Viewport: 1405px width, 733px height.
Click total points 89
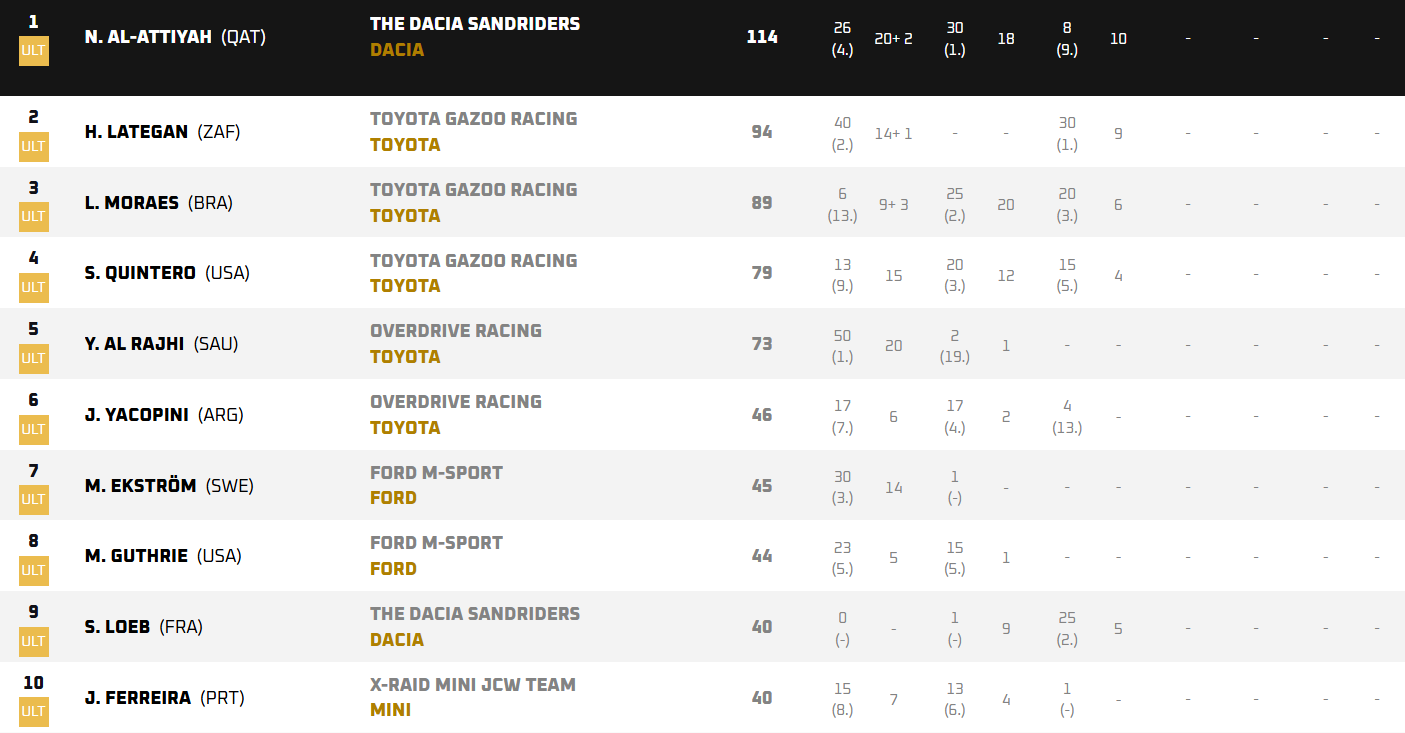(x=762, y=203)
